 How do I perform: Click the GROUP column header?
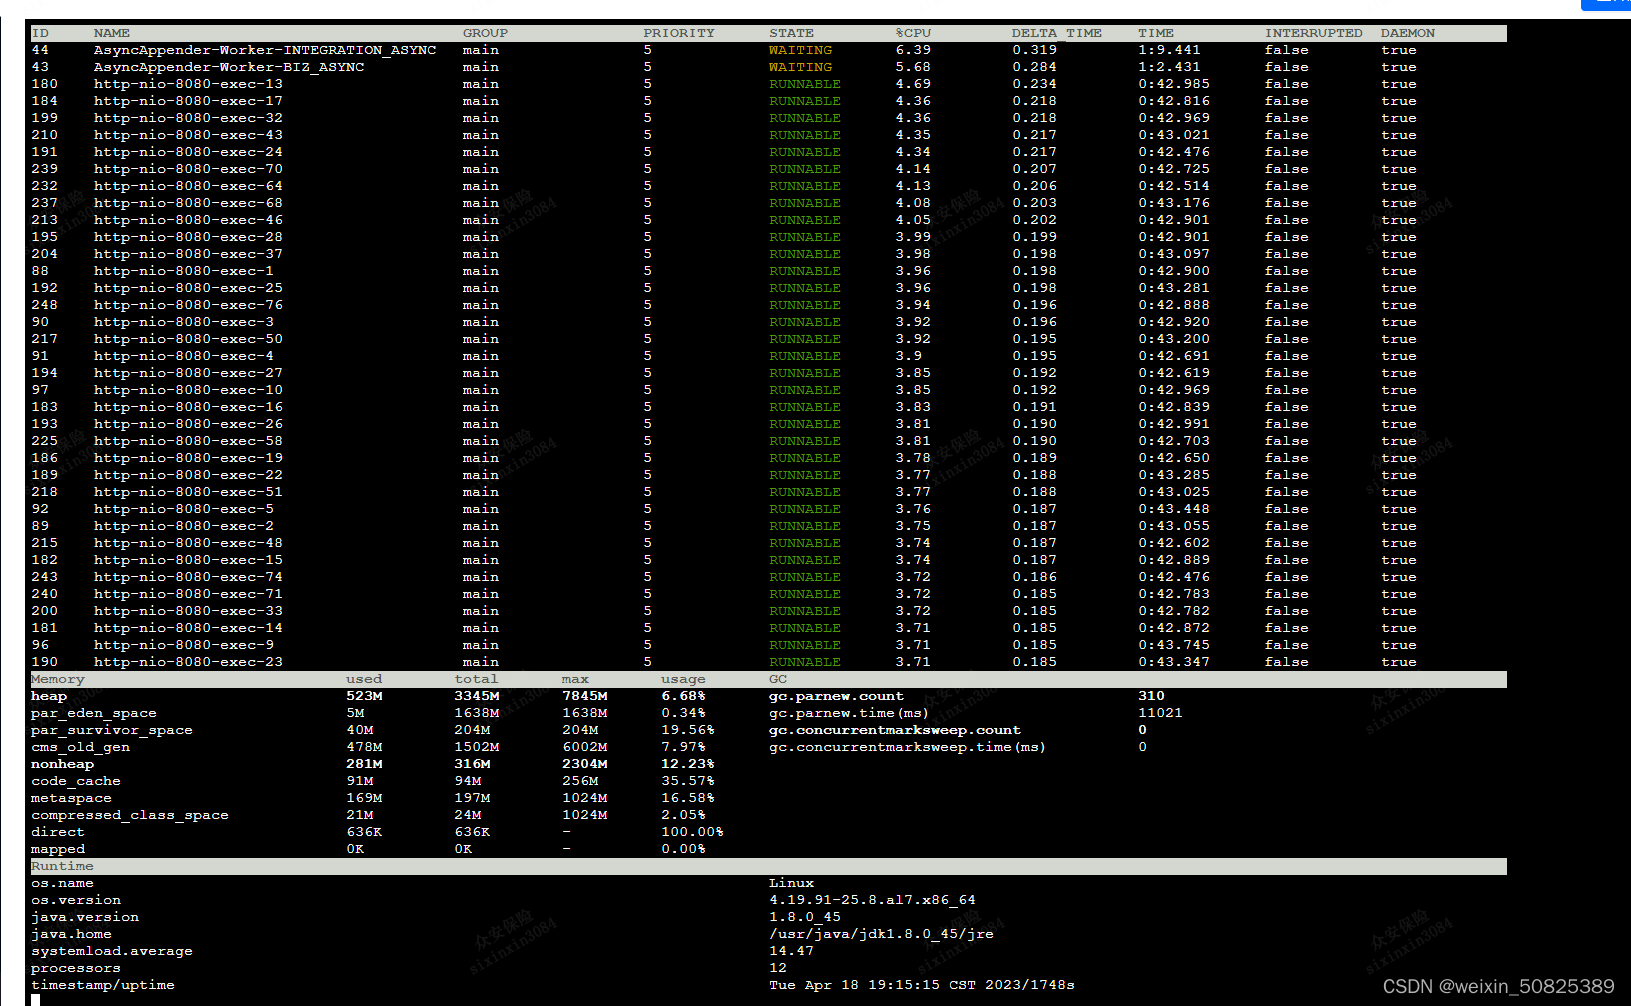(485, 33)
